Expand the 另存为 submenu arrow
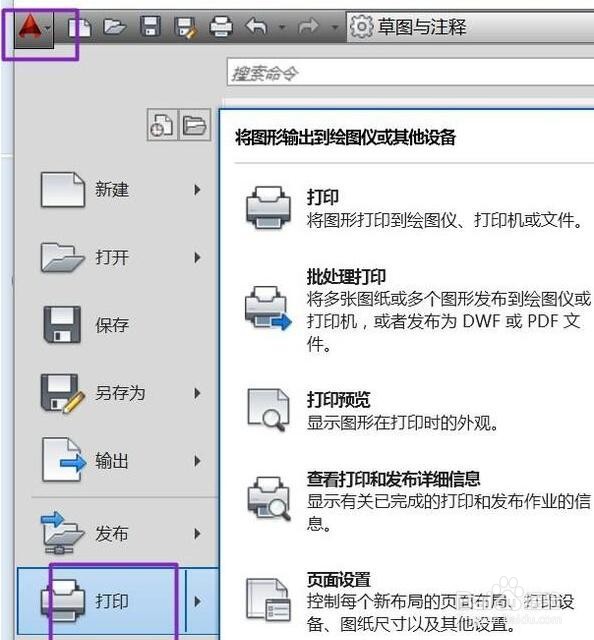The image size is (594, 640). tap(197, 393)
